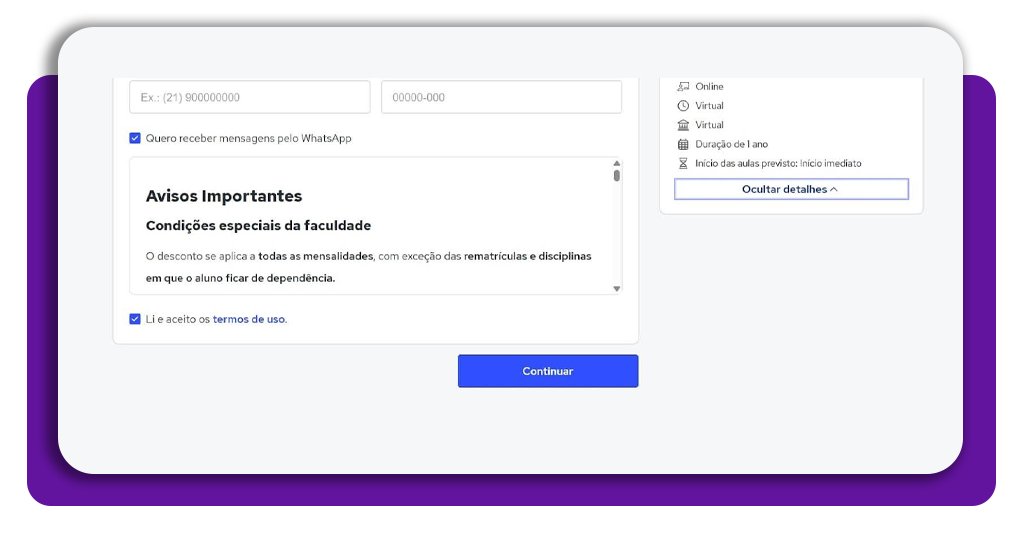Image resolution: width=1024 pixels, height=536 pixels.
Task: Focus the phone number input field
Action: [x=249, y=97]
